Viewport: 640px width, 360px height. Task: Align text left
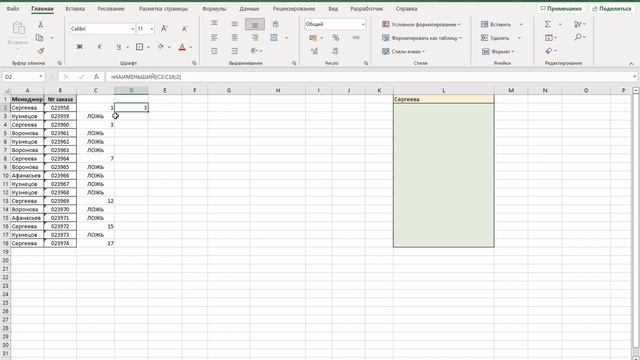point(214,38)
